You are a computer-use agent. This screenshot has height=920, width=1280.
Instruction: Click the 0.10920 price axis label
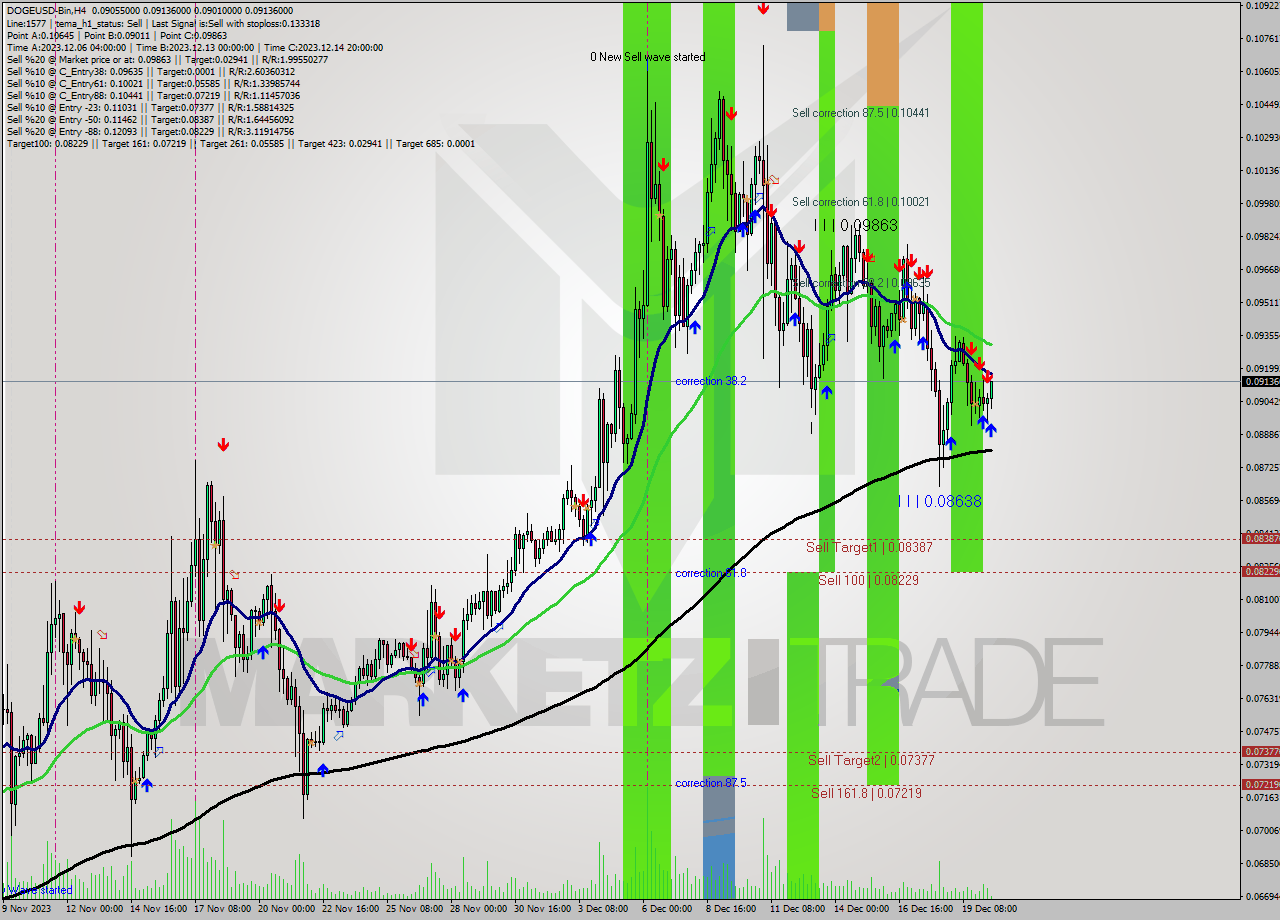[x=1262, y=6]
